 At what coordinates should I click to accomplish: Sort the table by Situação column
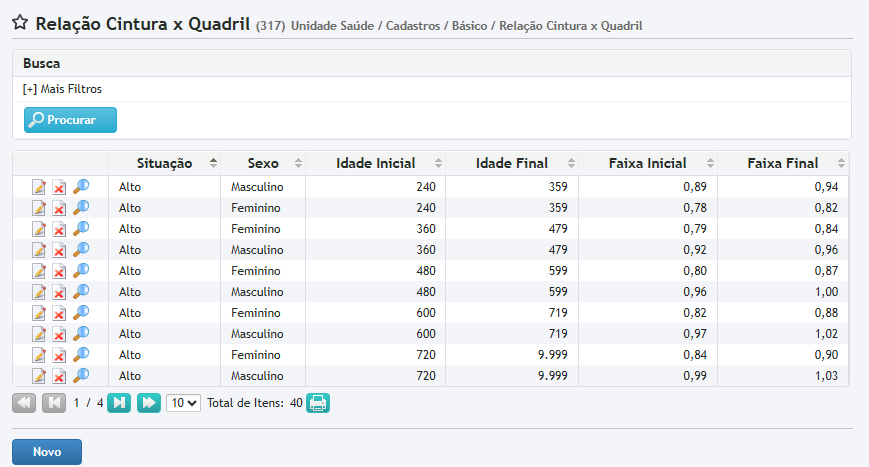(x=164, y=163)
